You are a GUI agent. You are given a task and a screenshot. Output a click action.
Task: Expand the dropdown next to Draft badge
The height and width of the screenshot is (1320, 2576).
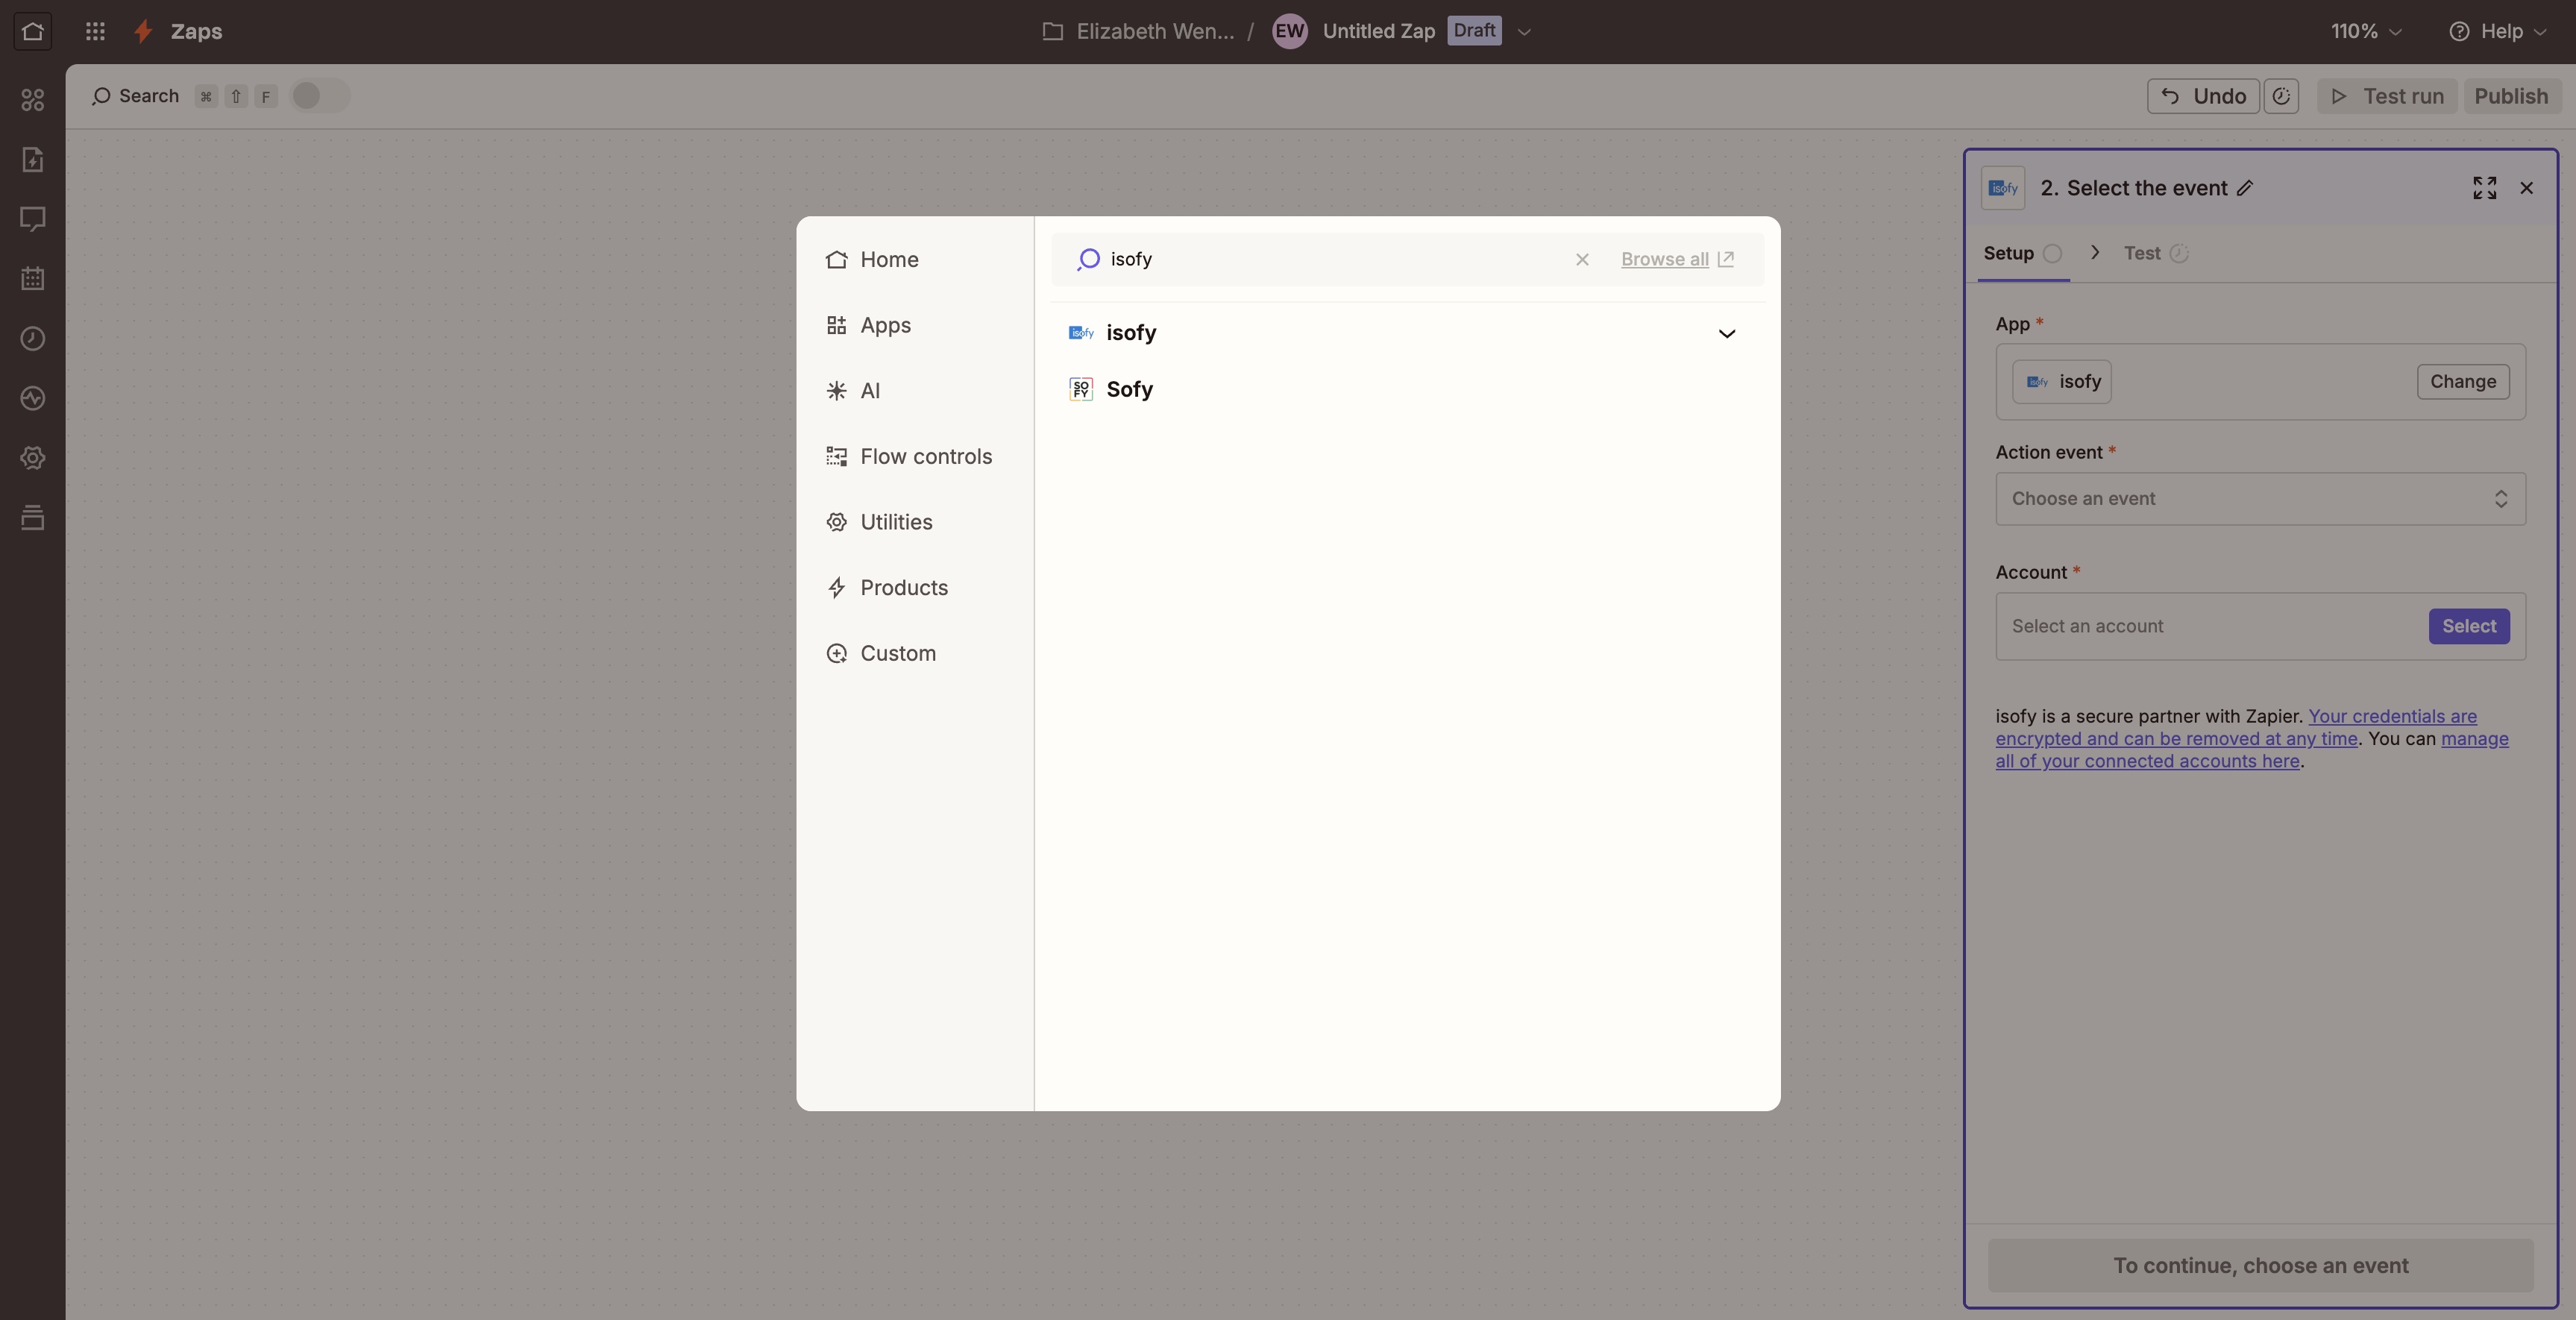click(1524, 32)
